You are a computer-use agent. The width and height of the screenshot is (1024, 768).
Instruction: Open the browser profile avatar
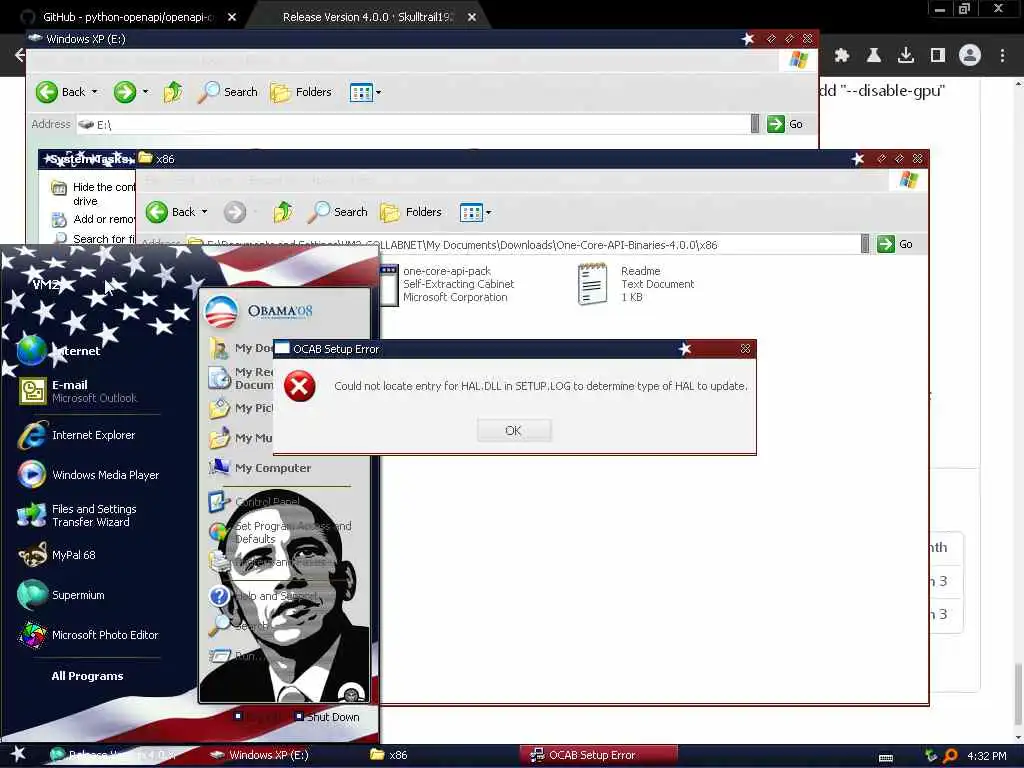pos(970,56)
